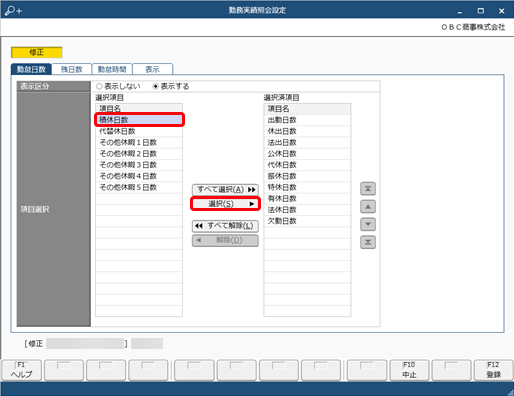The width and height of the screenshot is (514, 396).
Task: Click the すべて解除(L) button
Action: (x=225, y=226)
